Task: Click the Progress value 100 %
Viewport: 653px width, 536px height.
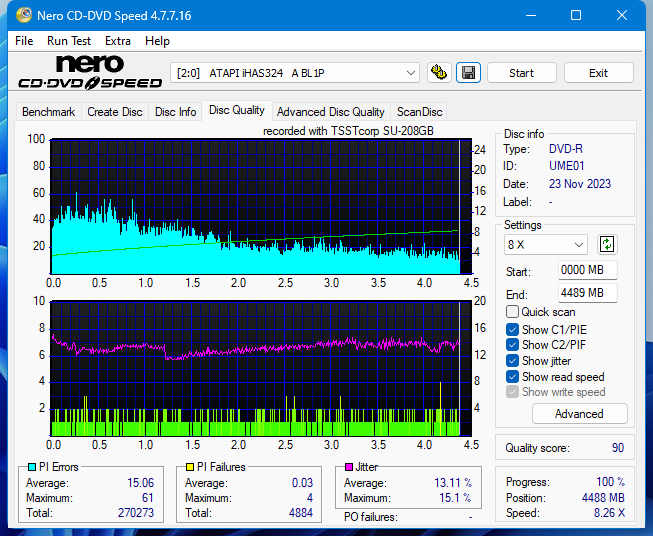Action: coord(611,482)
